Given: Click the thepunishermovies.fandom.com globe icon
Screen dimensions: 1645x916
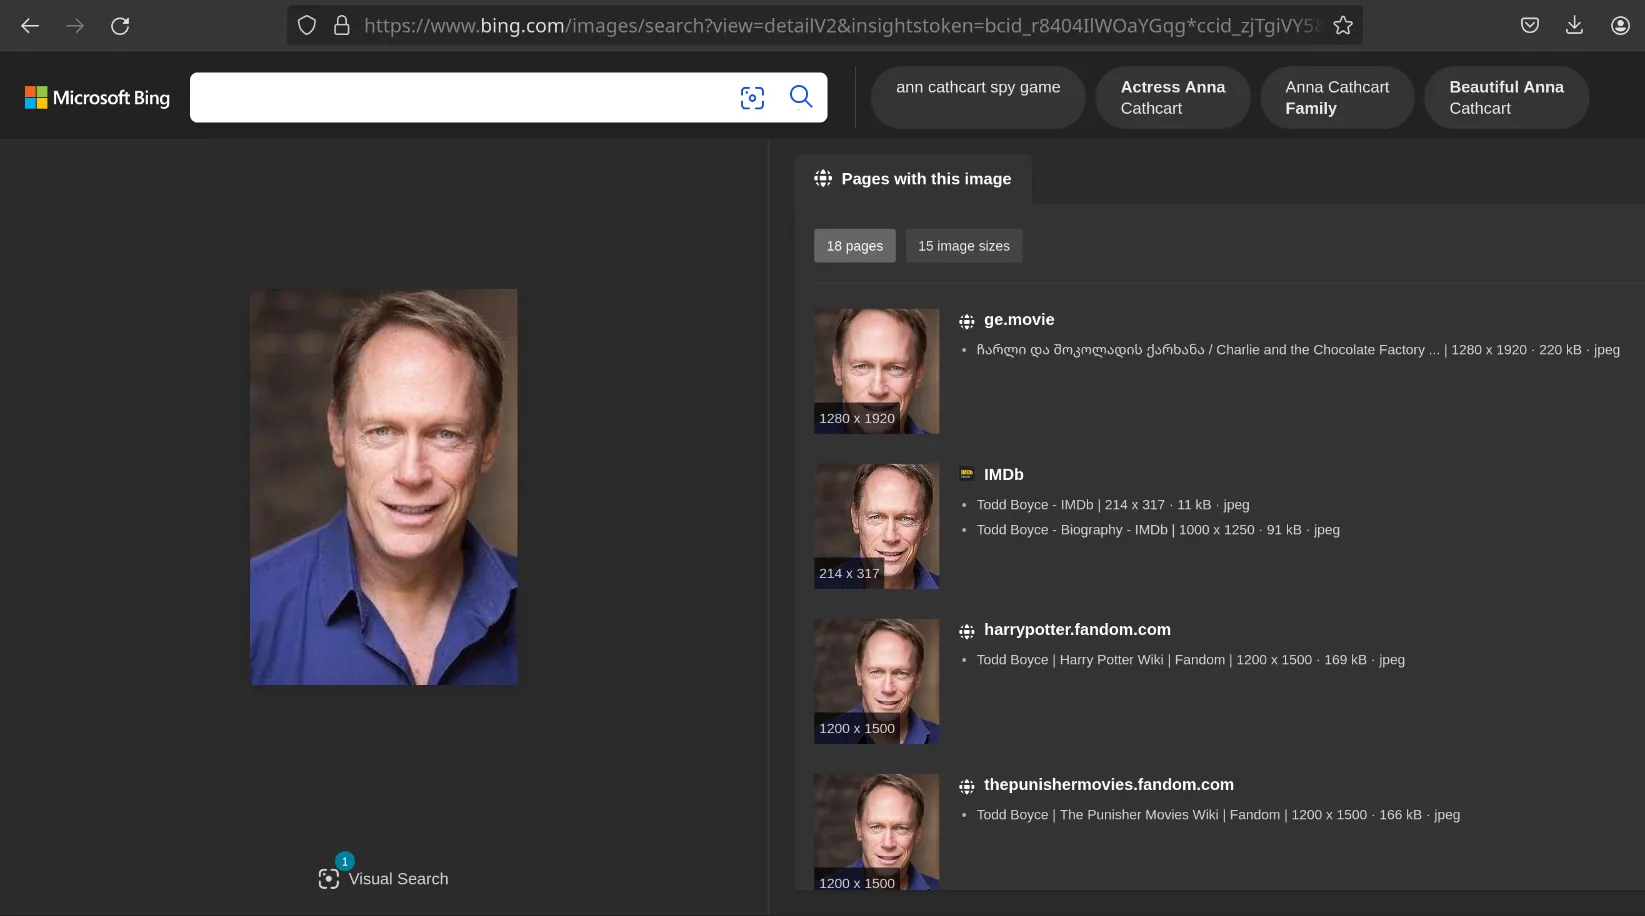Looking at the screenshot, I should pyautogui.click(x=967, y=786).
